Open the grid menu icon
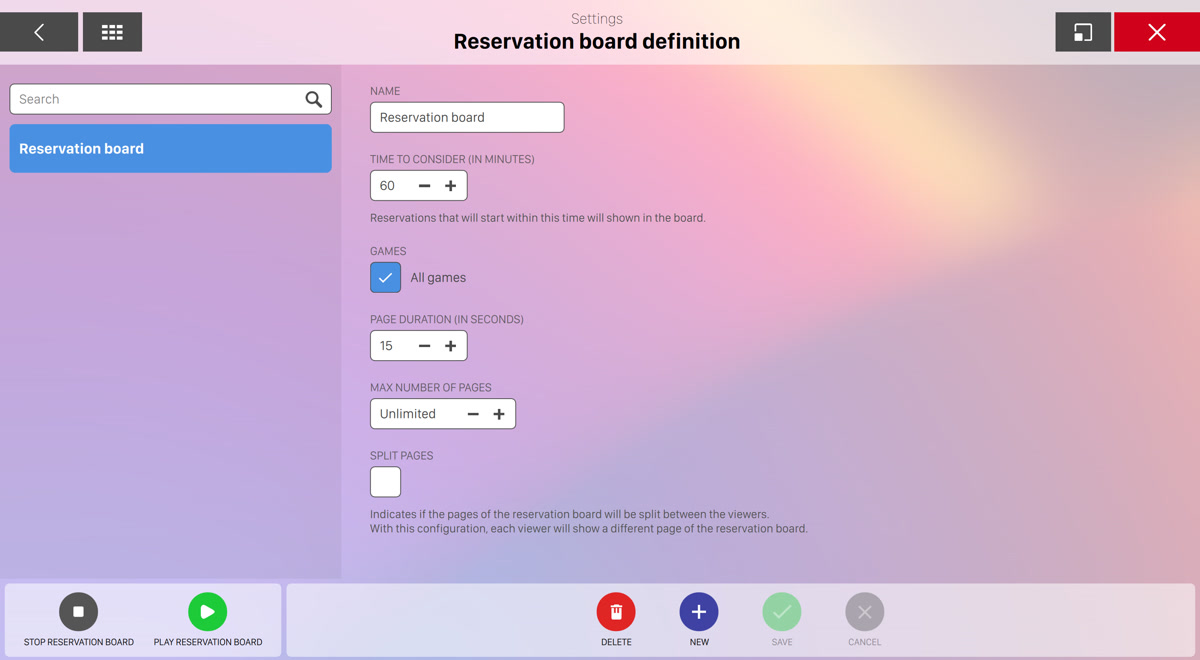The height and width of the screenshot is (660, 1200). click(x=112, y=32)
